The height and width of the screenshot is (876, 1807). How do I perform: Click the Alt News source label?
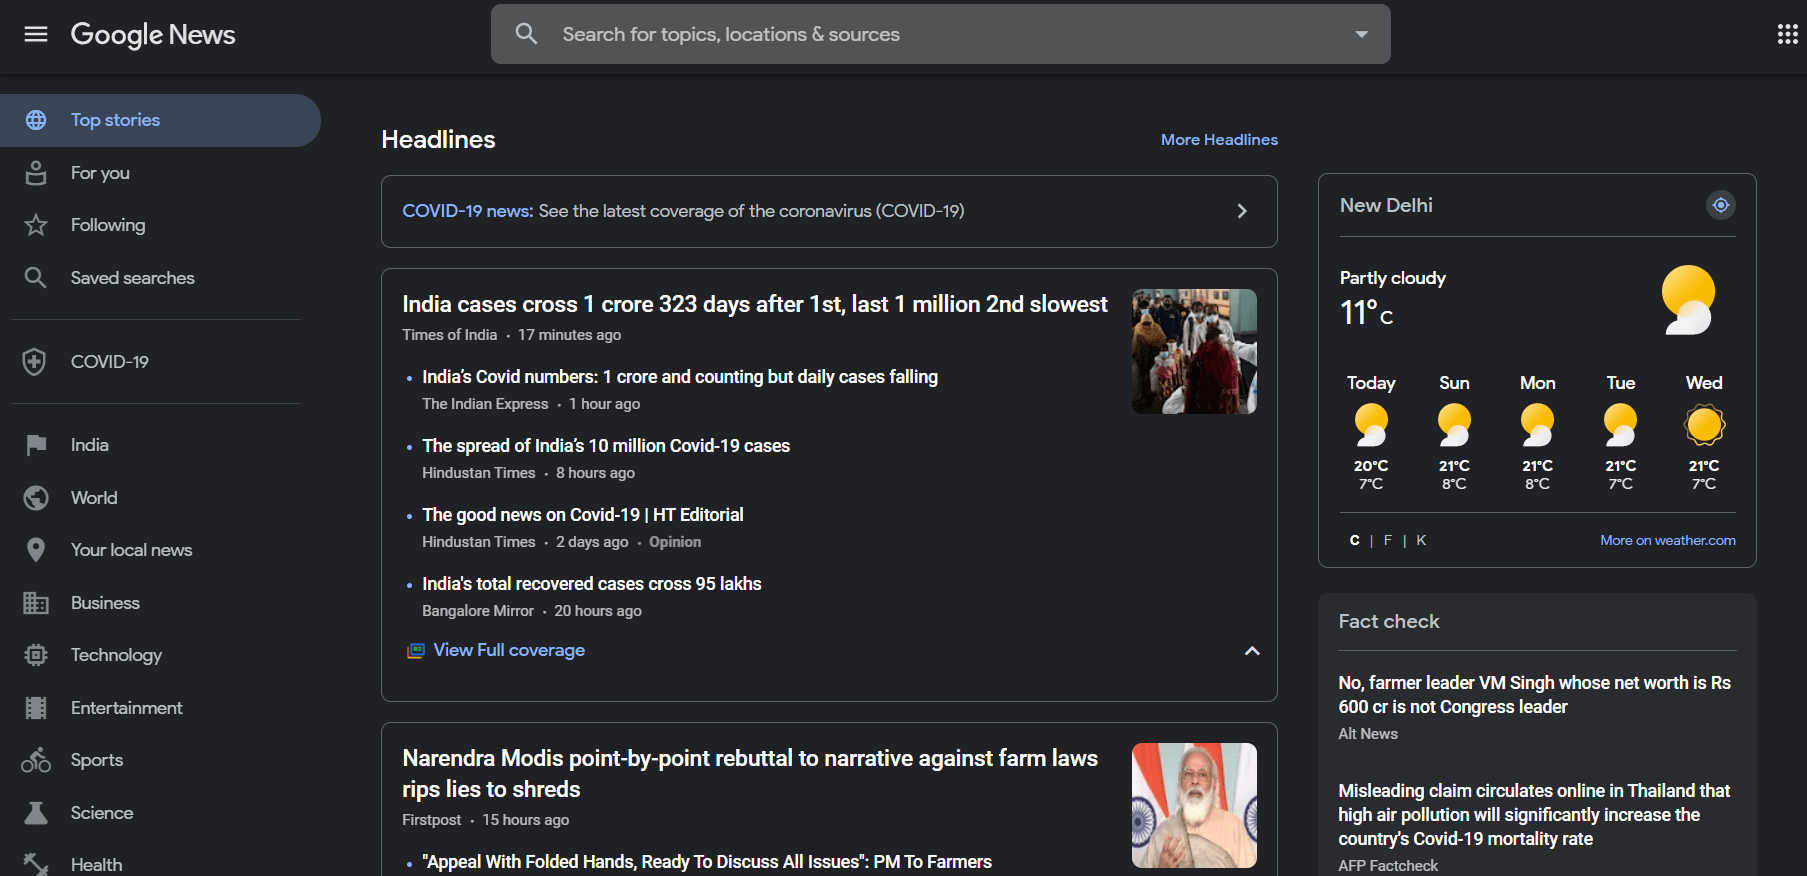(1368, 734)
